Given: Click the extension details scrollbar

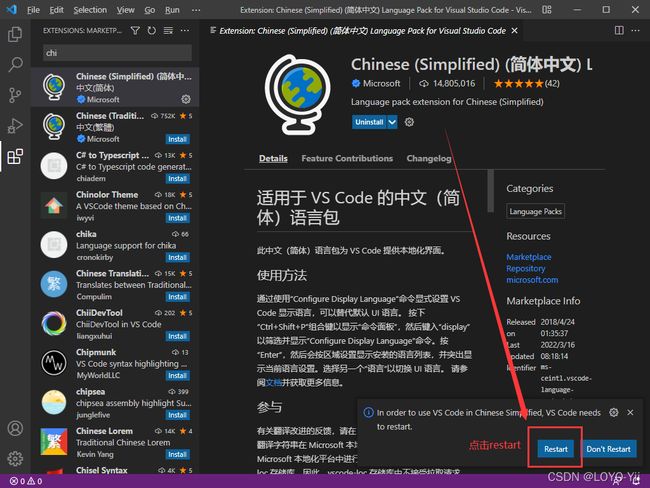Looking at the screenshot, I should [490, 191].
